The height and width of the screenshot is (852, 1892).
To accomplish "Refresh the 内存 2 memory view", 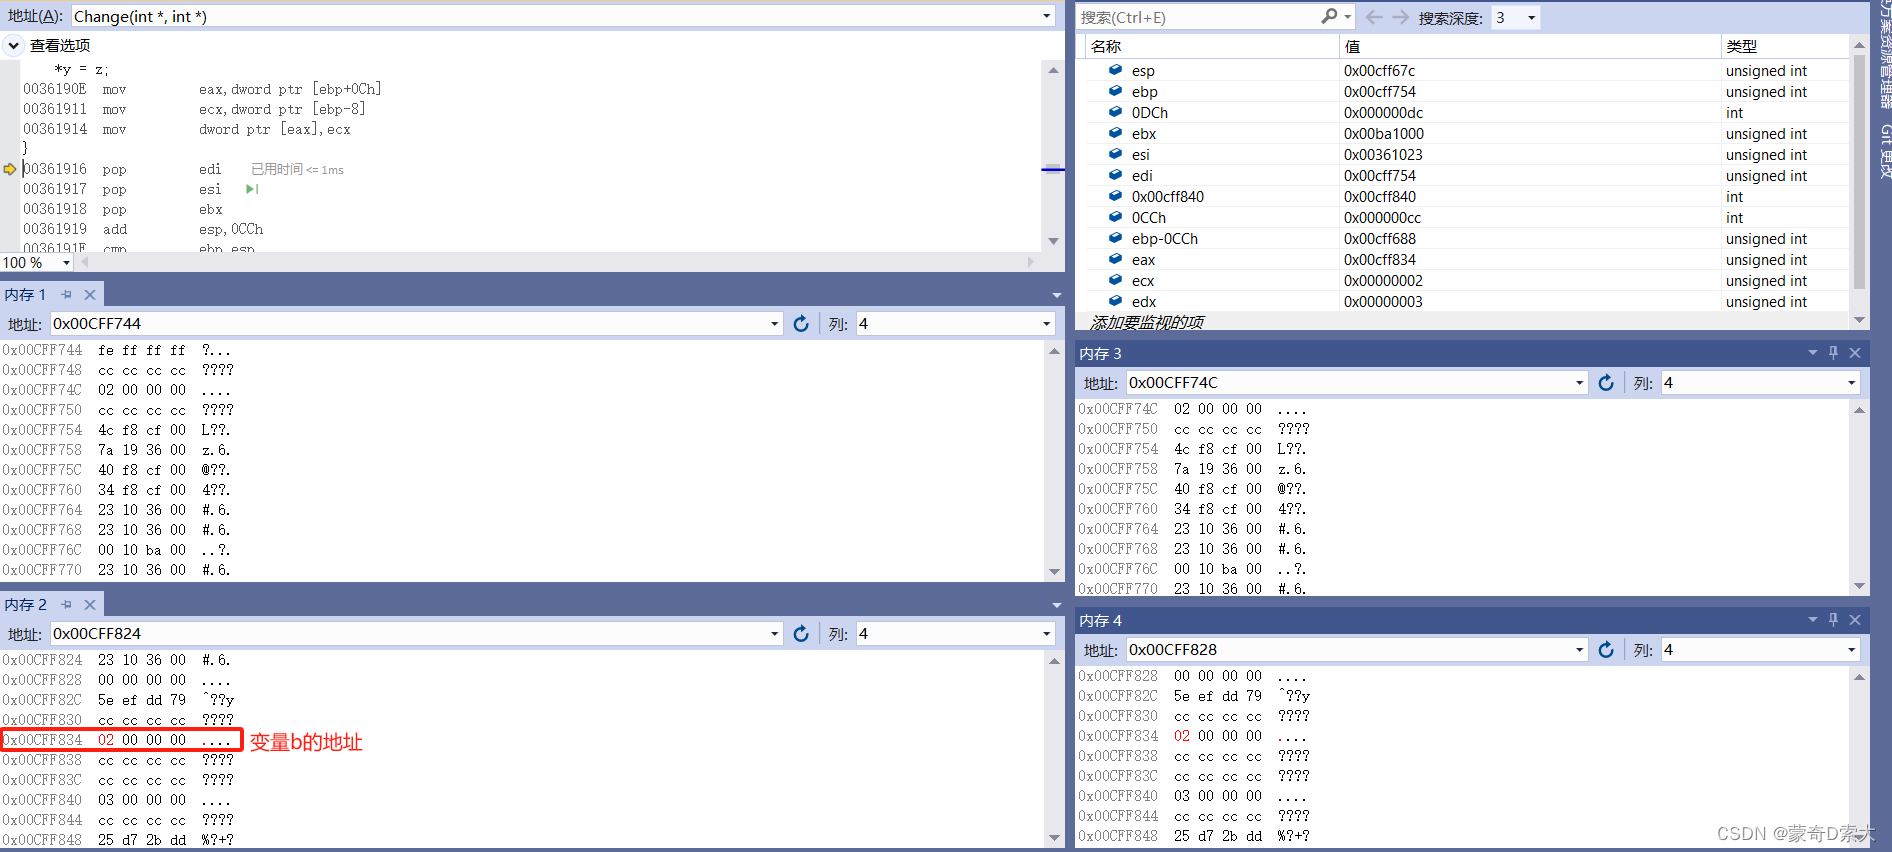I will (801, 634).
